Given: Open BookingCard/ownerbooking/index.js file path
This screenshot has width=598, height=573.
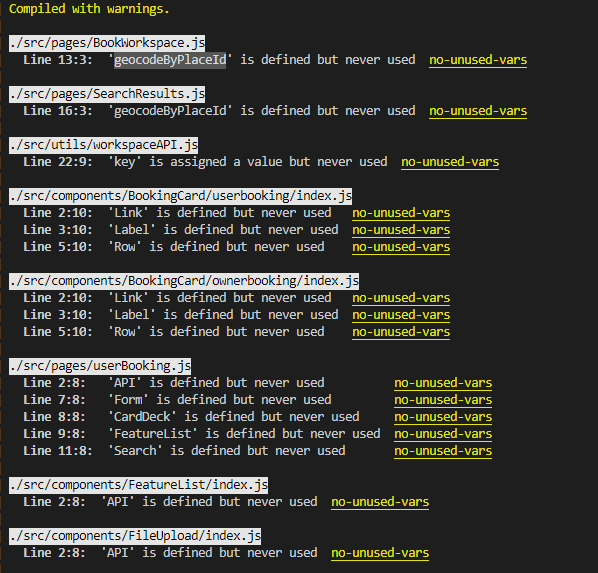Looking at the screenshot, I should point(184,281).
